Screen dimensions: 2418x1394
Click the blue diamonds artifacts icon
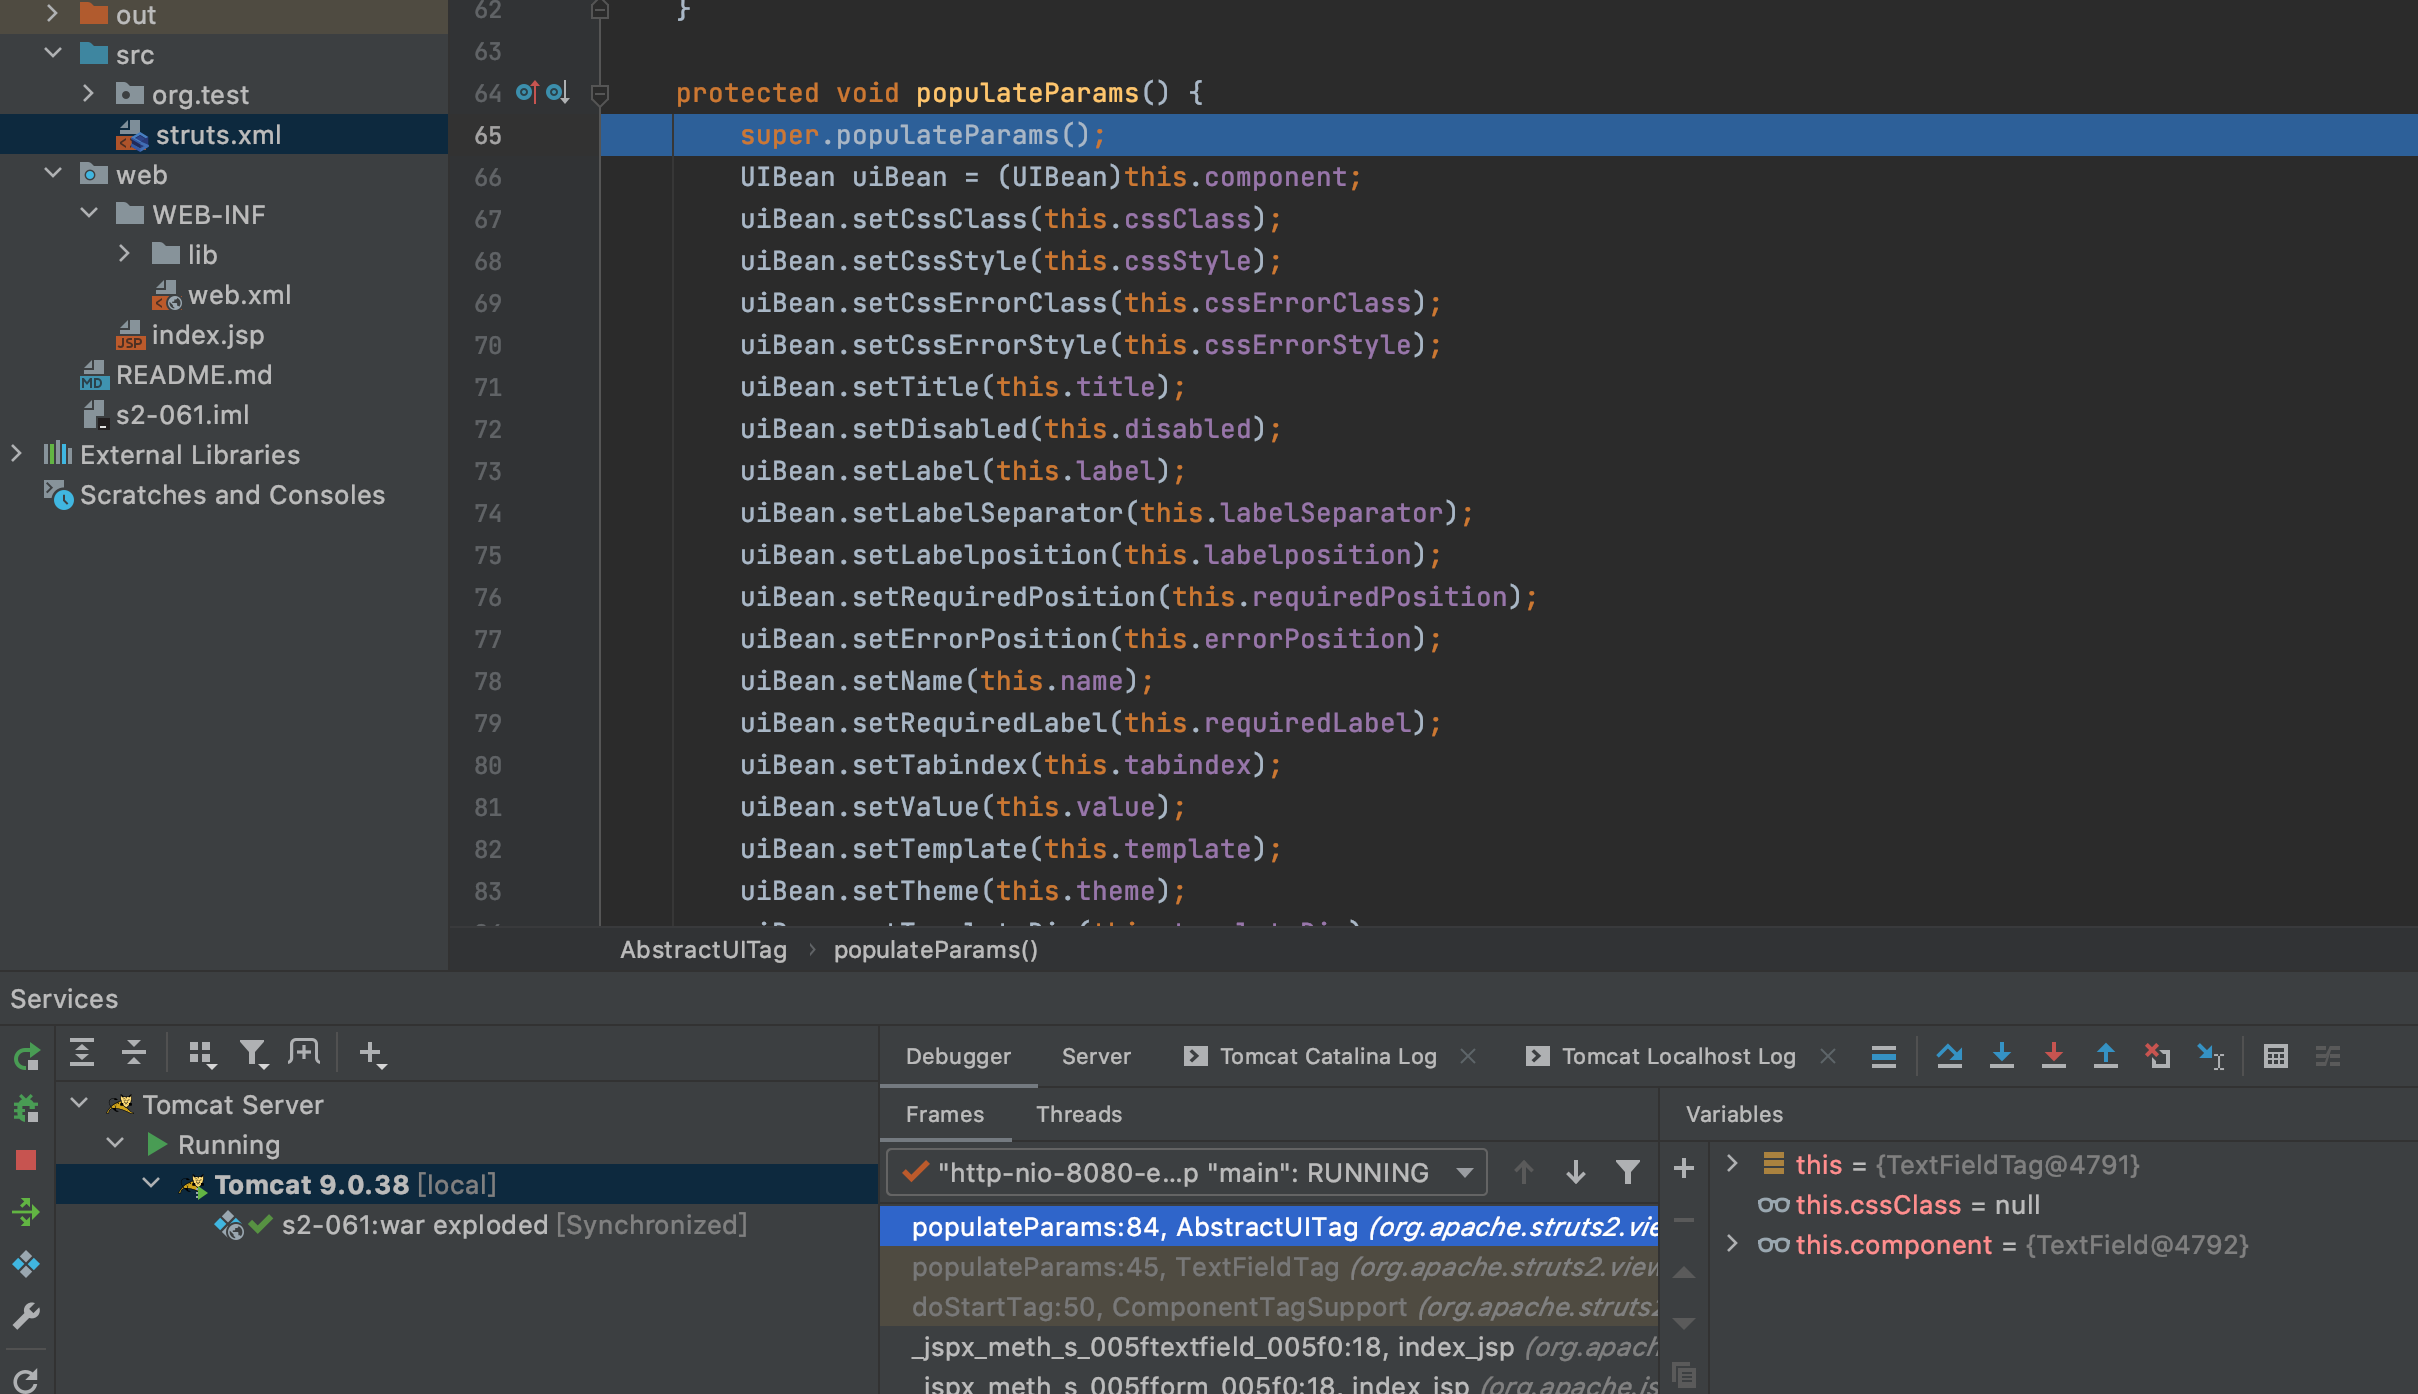pos(27,1264)
